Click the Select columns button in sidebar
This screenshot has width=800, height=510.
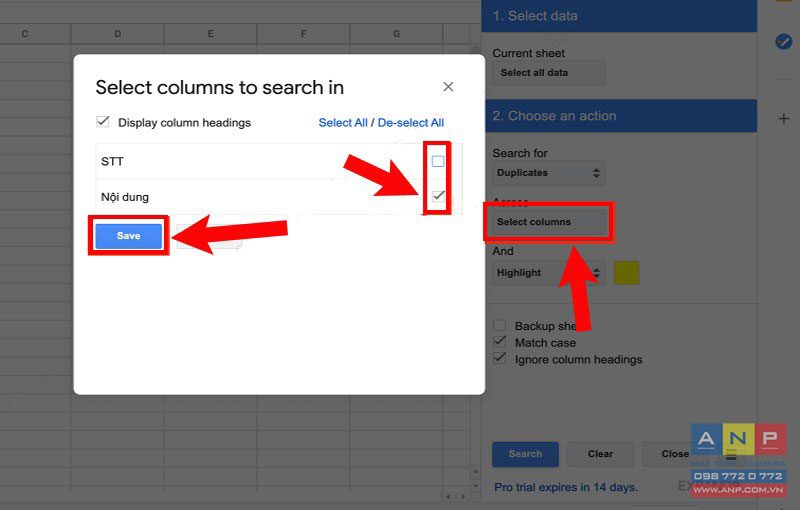[x=548, y=222]
